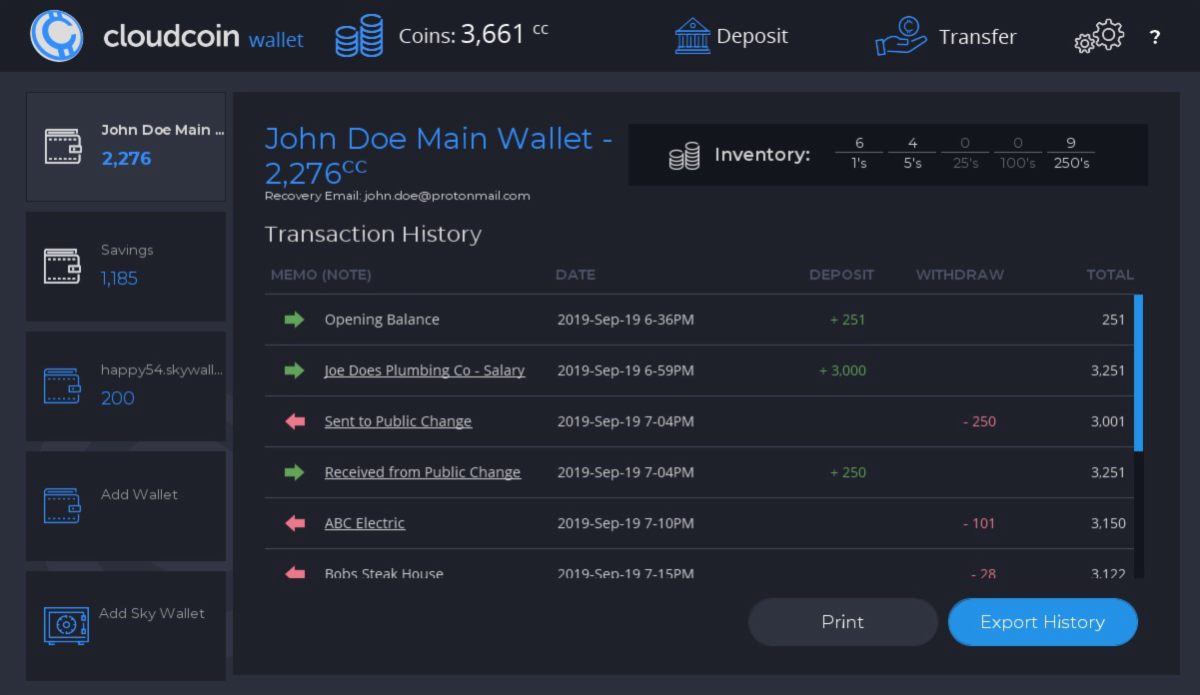The height and width of the screenshot is (695, 1200).
Task: Click the Opening Balance memo text
Action: (382, 320)
